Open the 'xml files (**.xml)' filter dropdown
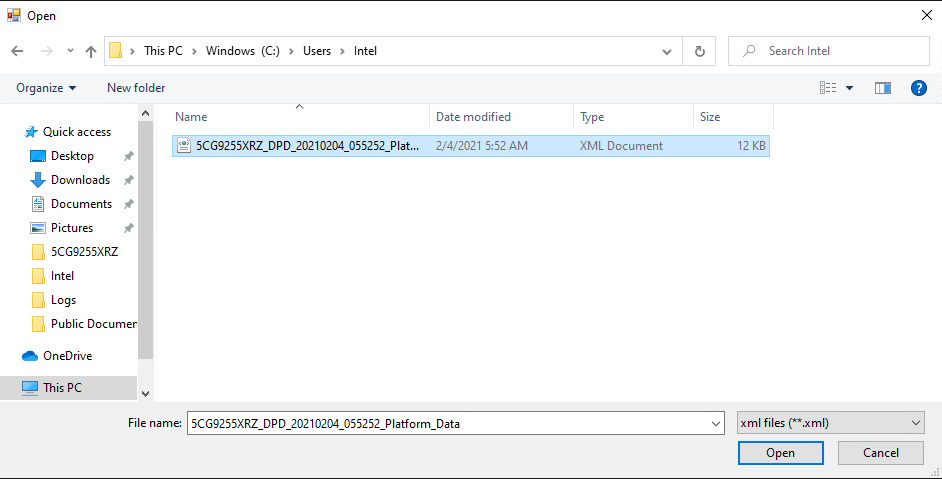Viewport: 942px width, 479px height. 831,423
